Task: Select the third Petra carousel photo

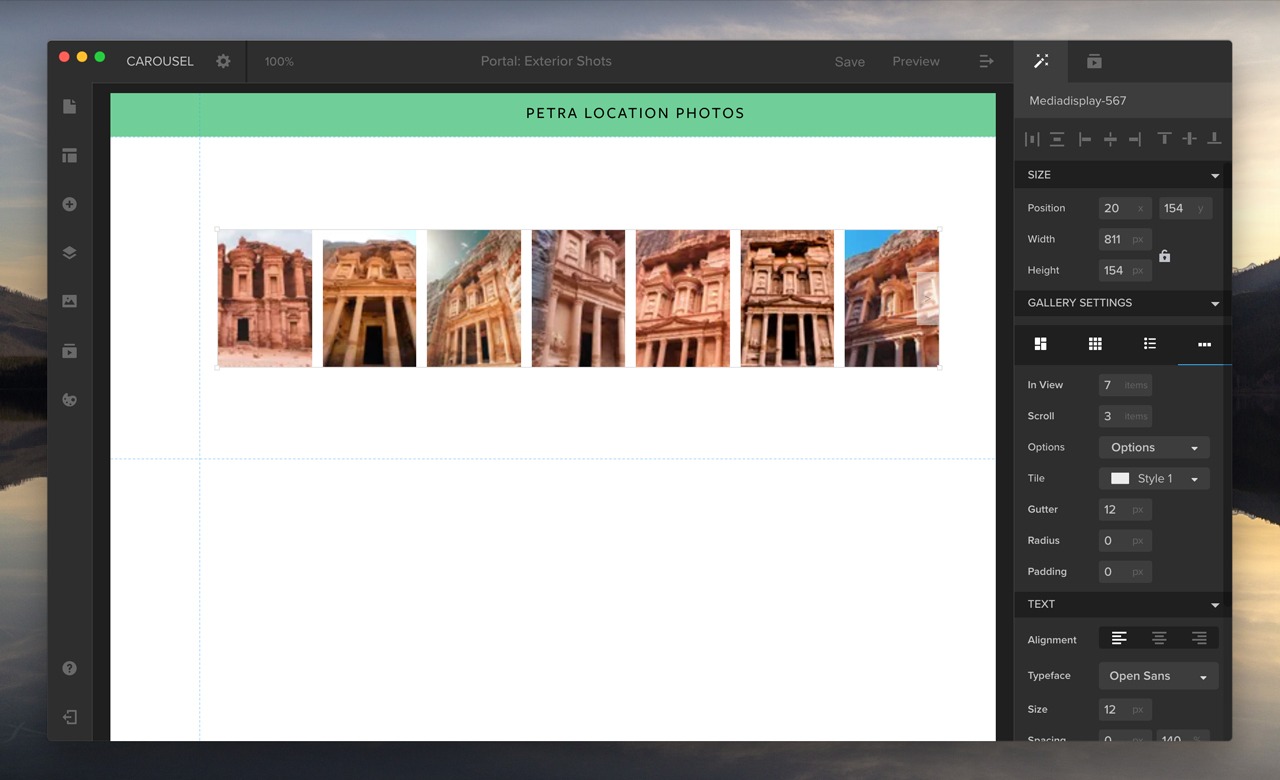Action: point(474,298)
